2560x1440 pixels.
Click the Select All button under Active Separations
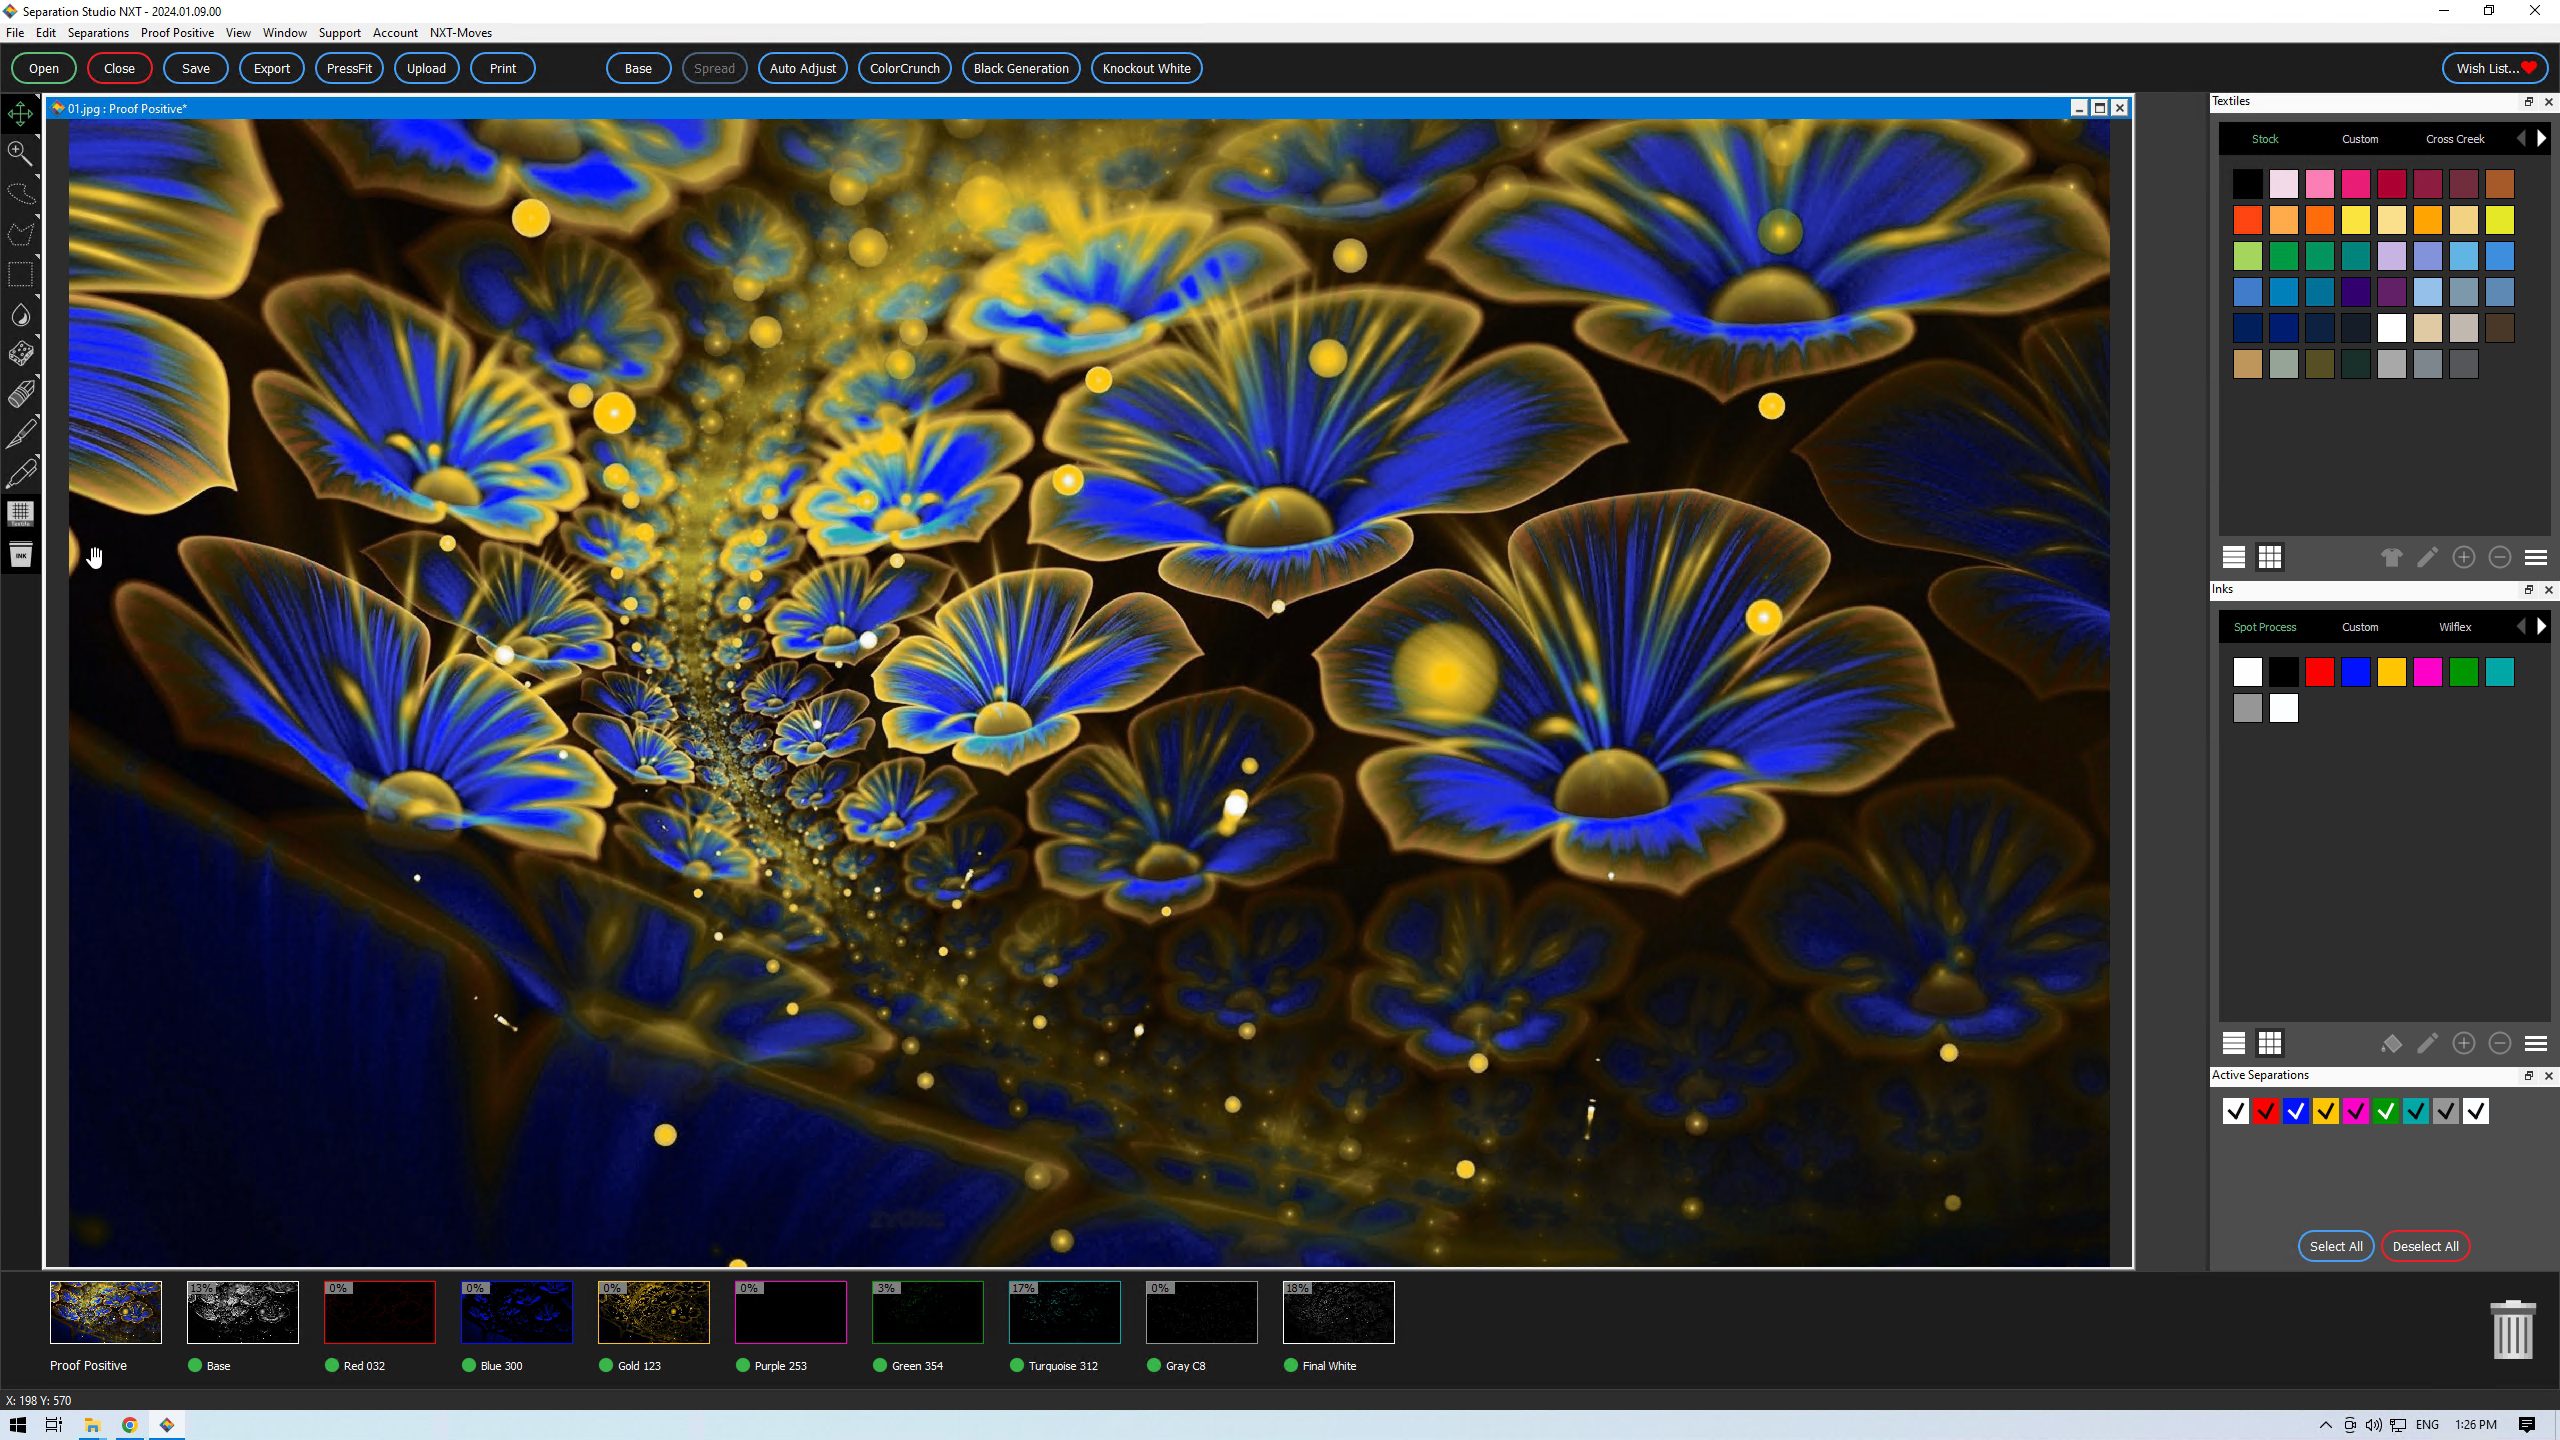(2335, 1246)
